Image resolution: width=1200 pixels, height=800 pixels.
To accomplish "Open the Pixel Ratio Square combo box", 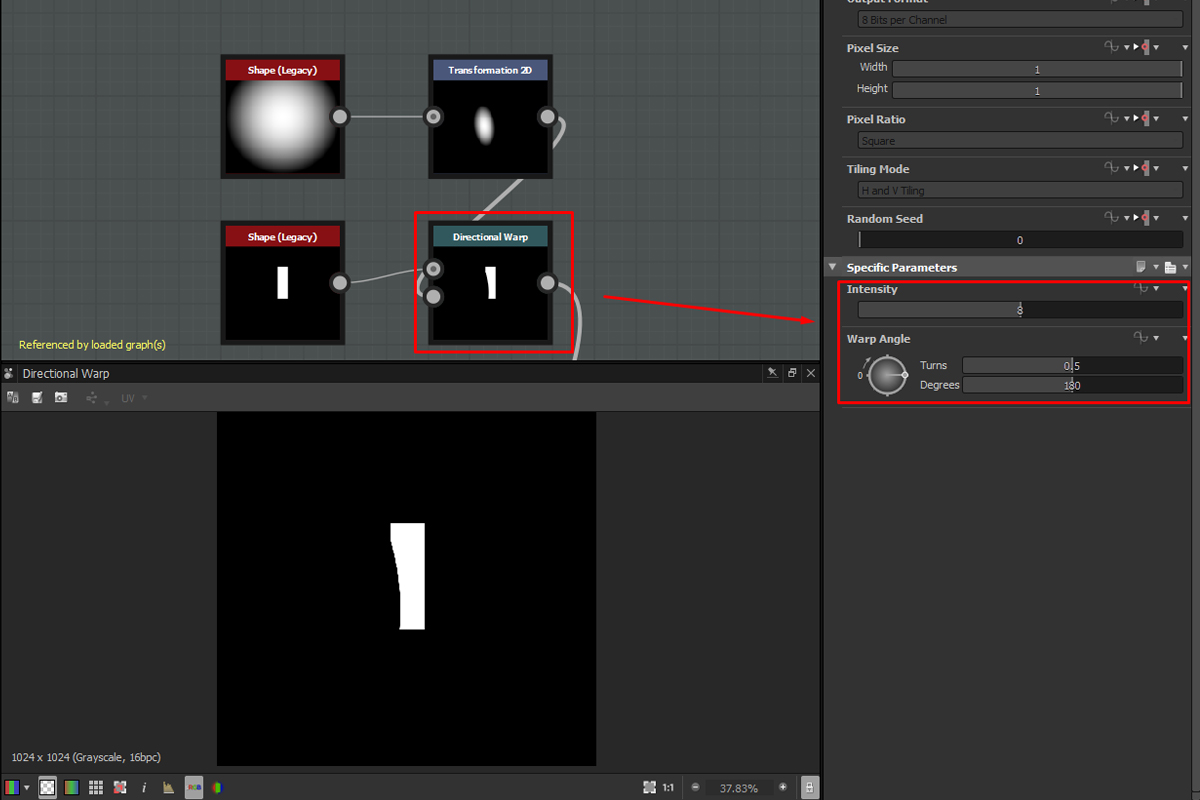I will [x=1020, y=141].
